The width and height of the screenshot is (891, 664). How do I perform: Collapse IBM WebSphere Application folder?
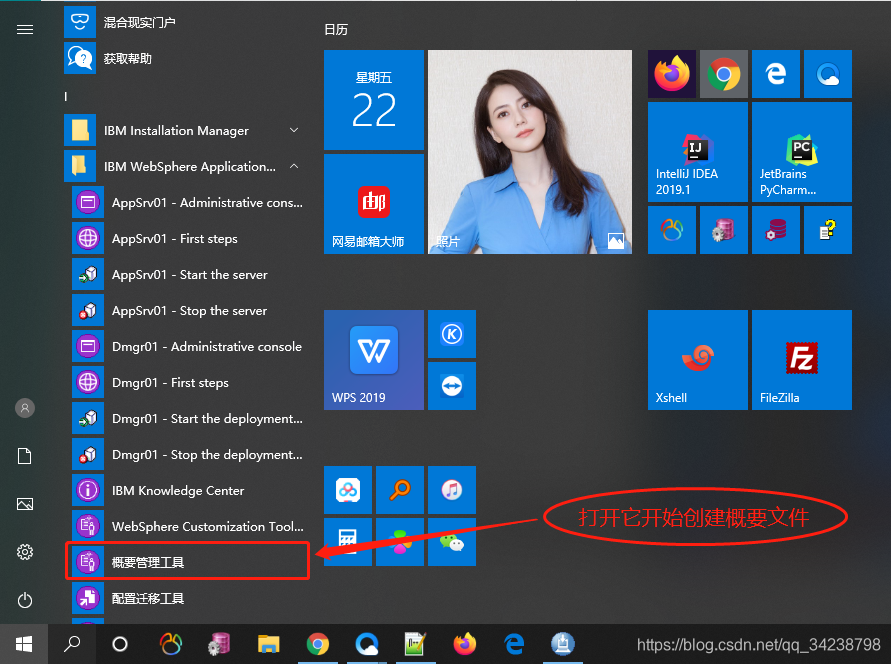click(x=185, y=166)
